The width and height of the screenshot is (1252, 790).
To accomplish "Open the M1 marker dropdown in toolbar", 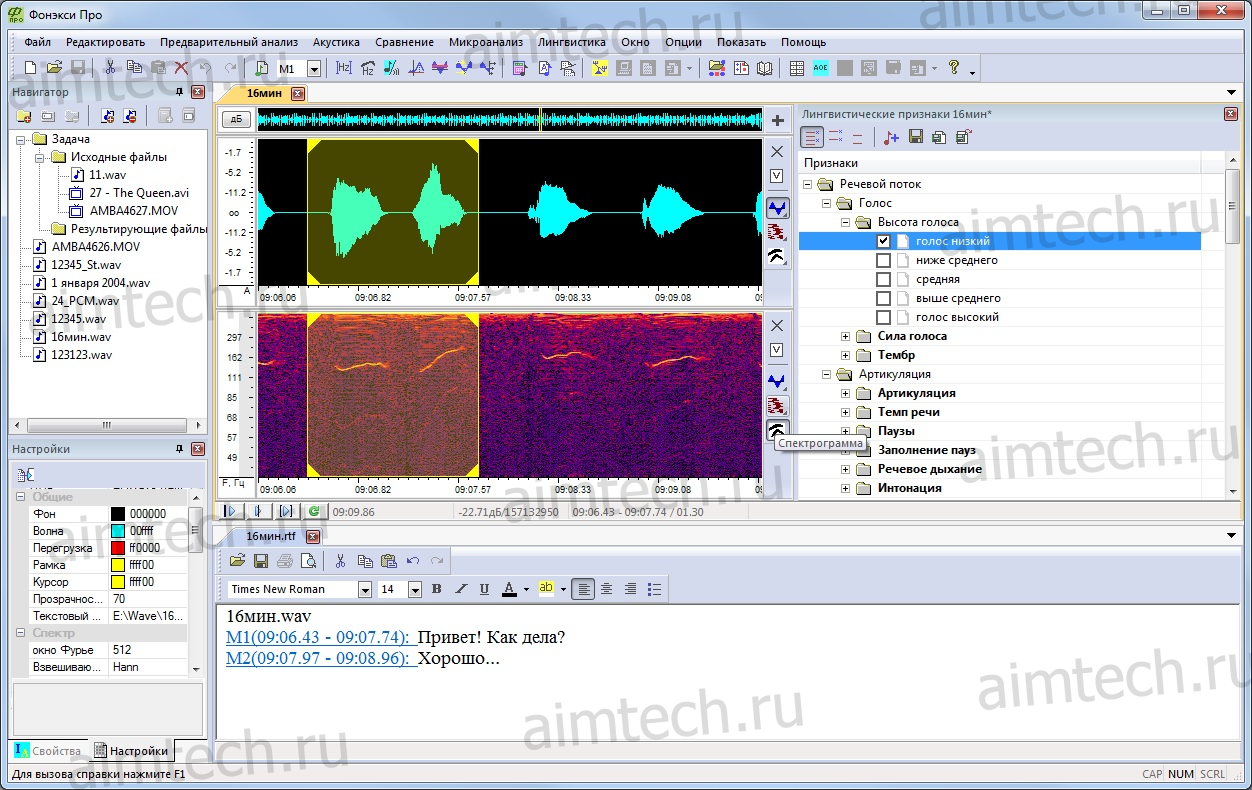I will pos(314,69).
